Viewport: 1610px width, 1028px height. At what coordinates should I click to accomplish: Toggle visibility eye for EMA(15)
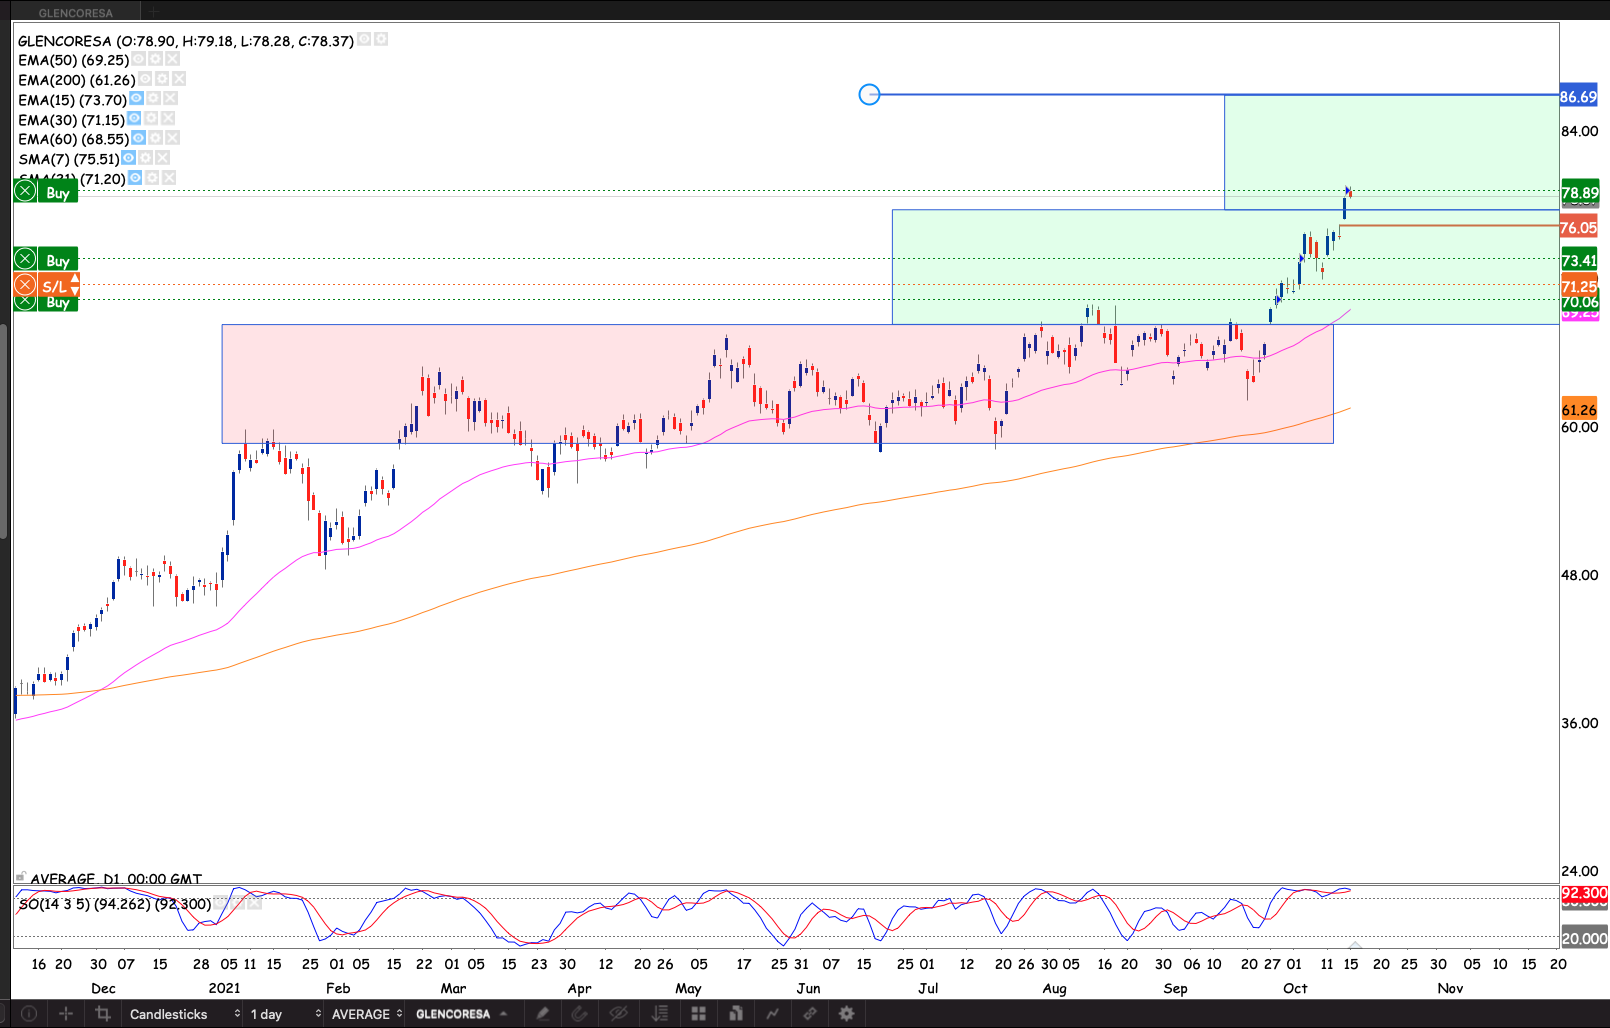[x=136, y=99]
